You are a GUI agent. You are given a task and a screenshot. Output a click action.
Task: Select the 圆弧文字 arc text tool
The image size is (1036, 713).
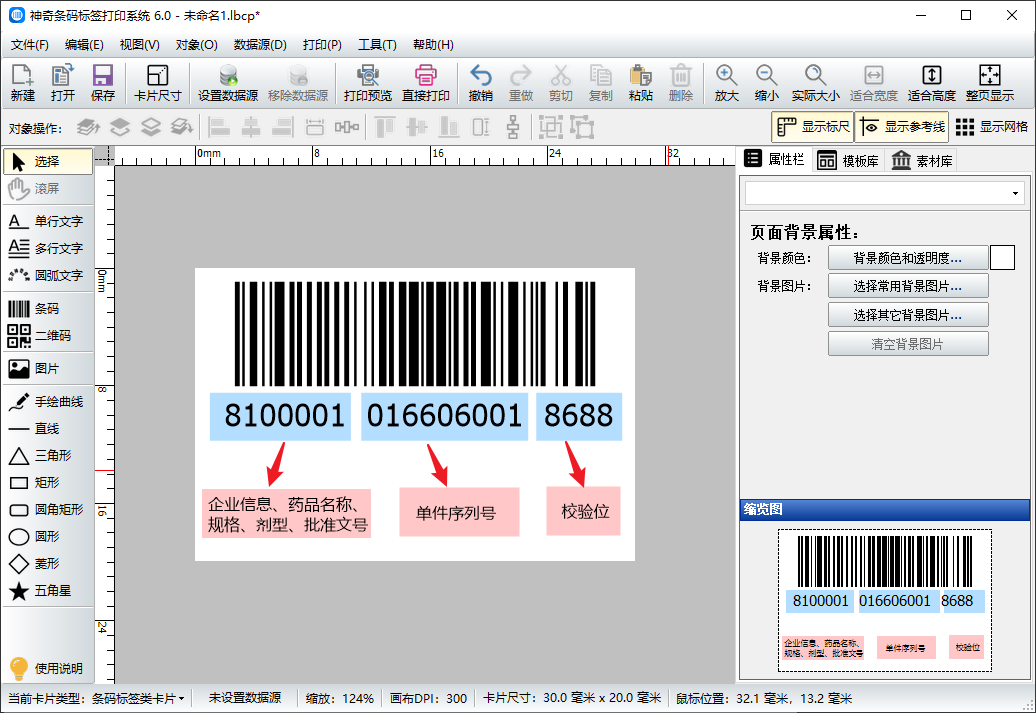[47, 276]
